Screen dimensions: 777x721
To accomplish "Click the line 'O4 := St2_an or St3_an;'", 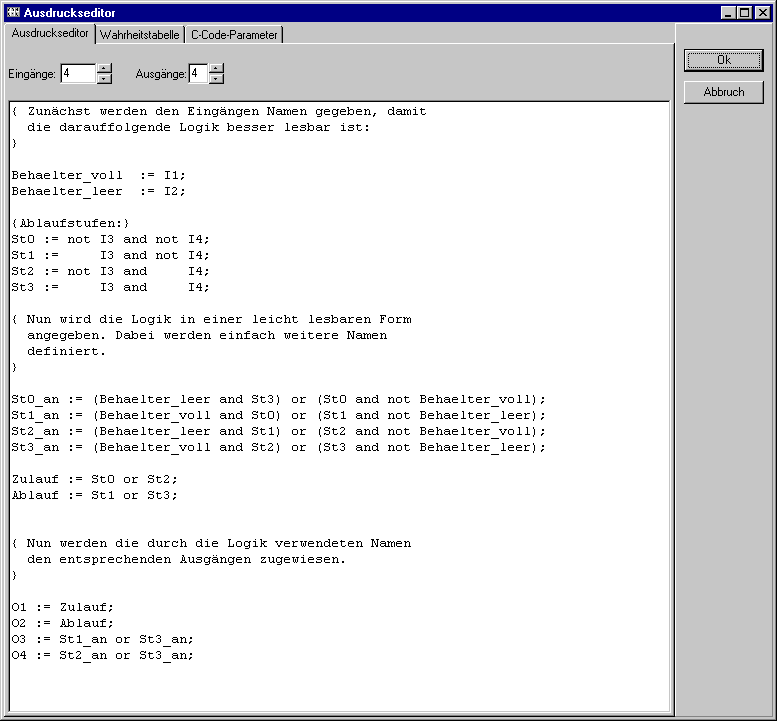I will tap(103, 655).
